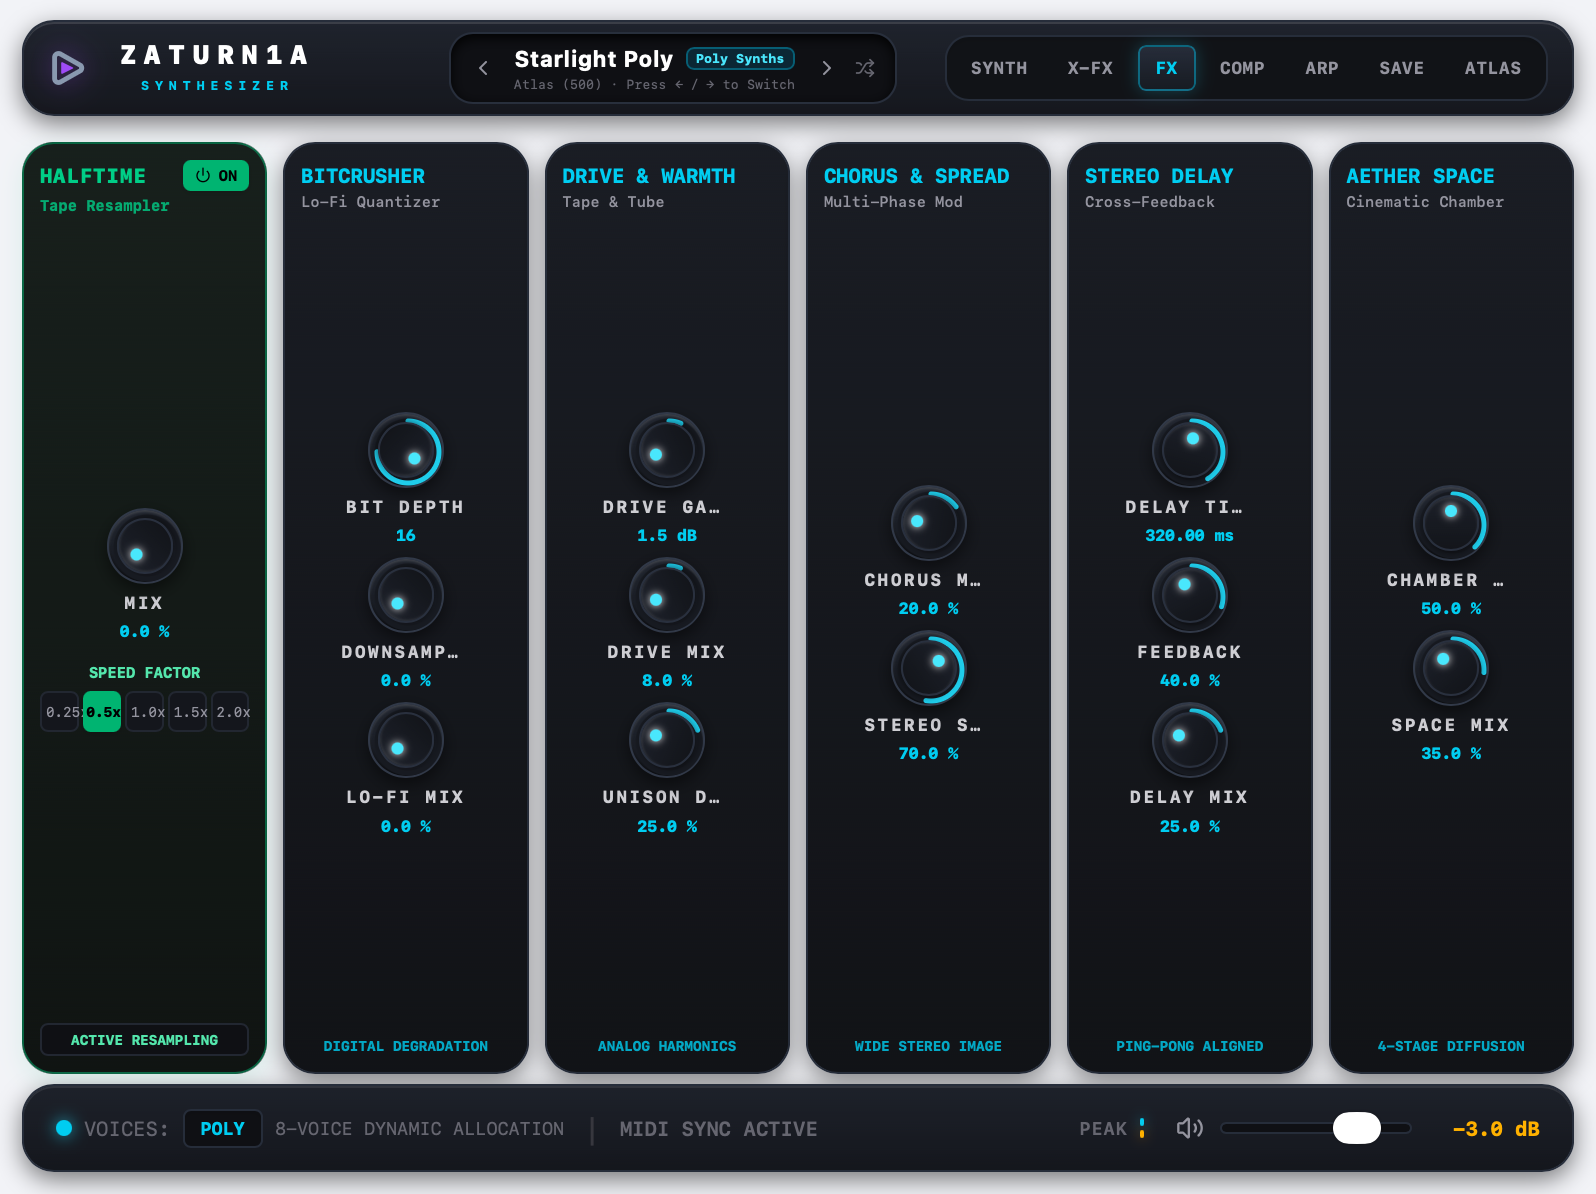Click the Unison D… knob
Viewport: 1596px width, 1194px height.
(667, 740)
